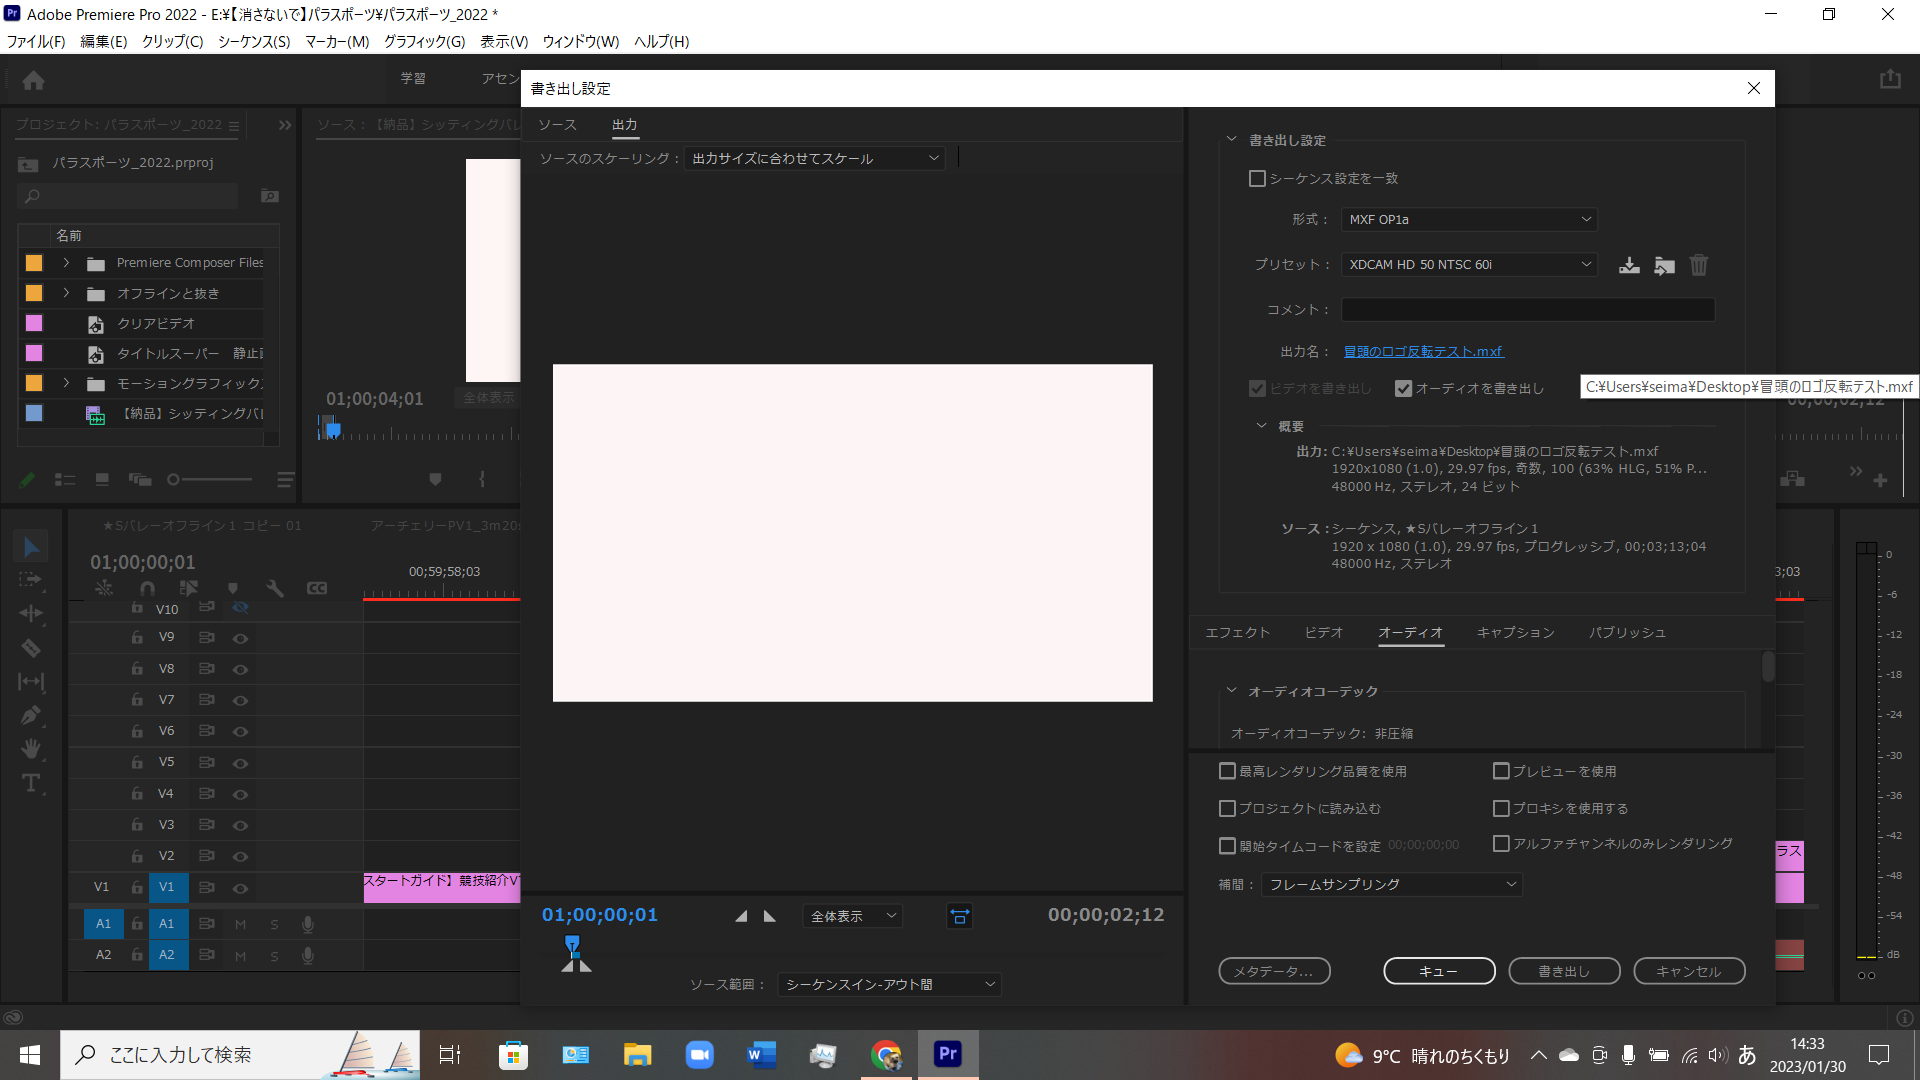Enable the use maximum render quality checkbox

point(1227,771)
